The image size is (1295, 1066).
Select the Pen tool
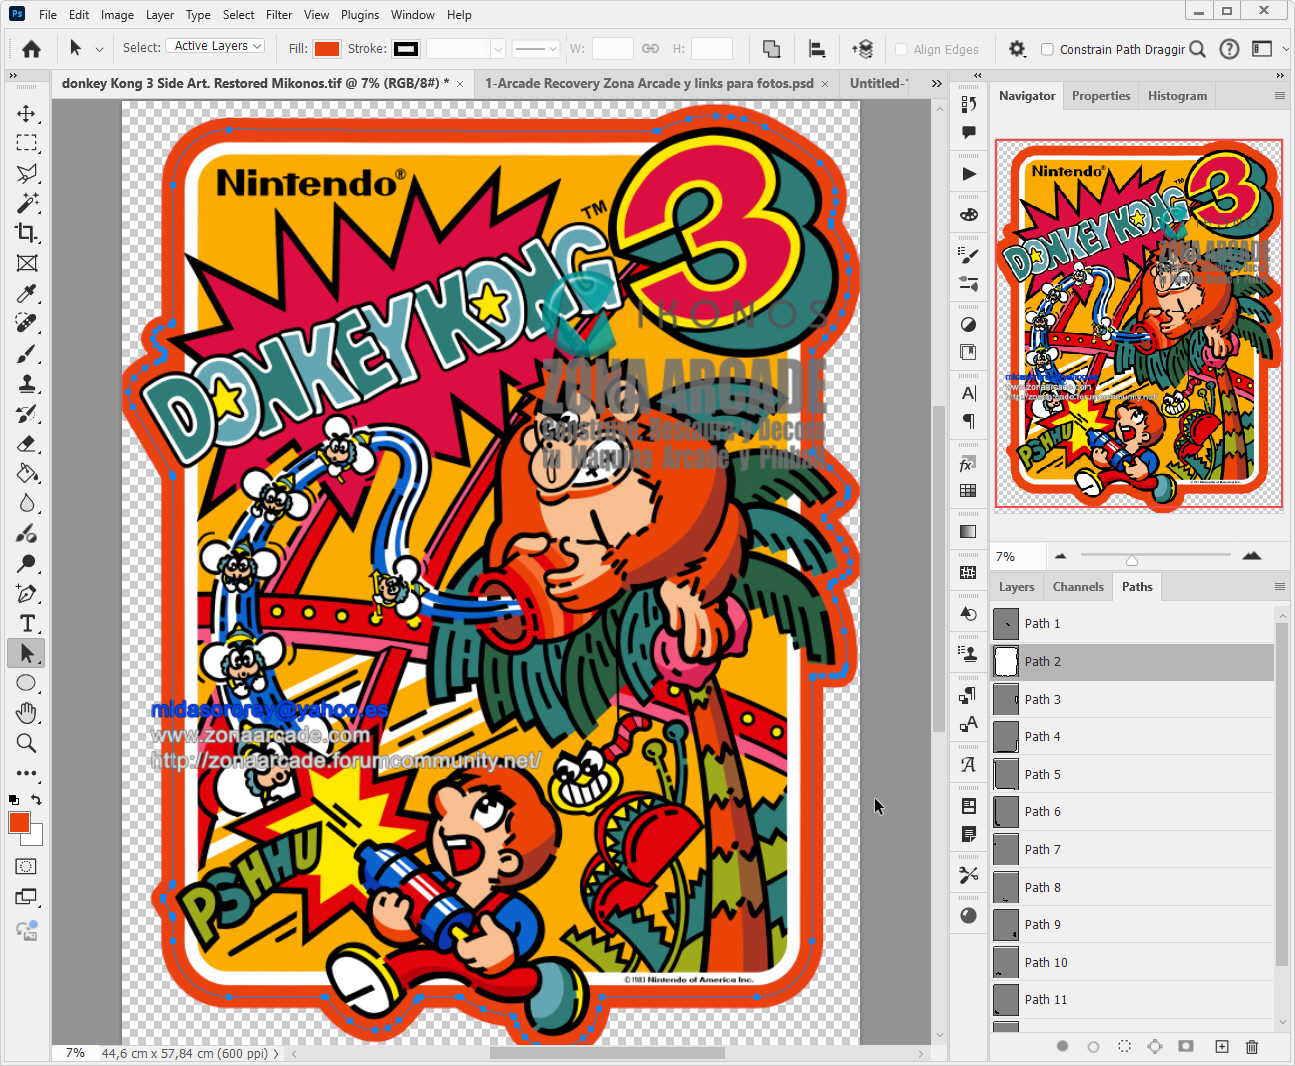click(x=27, y=593)
